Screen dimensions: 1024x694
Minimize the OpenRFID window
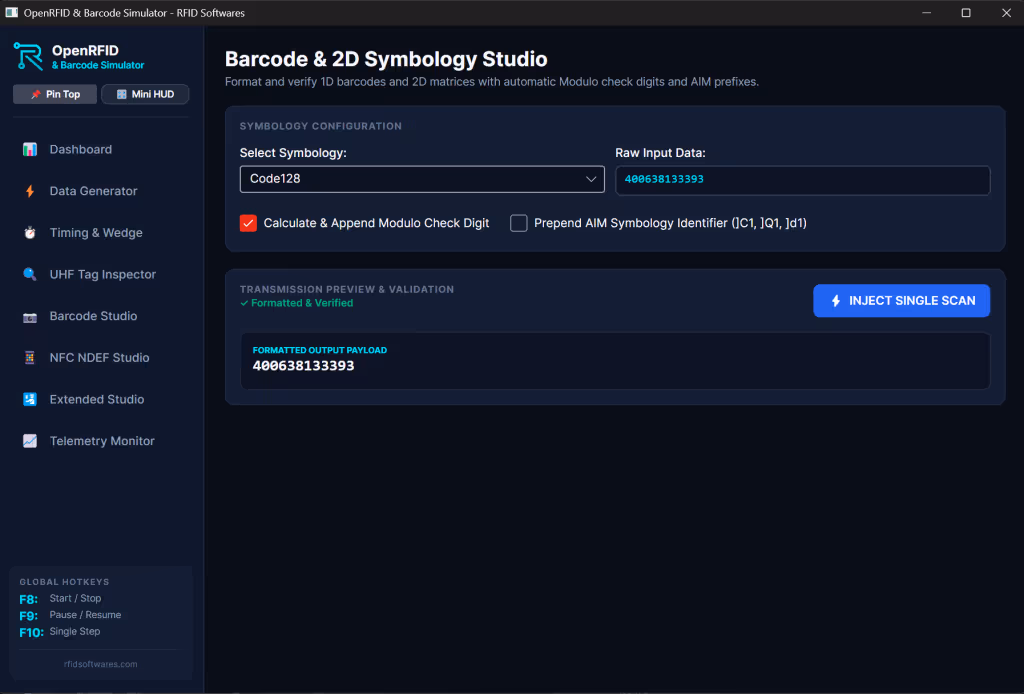pos(926,12)
